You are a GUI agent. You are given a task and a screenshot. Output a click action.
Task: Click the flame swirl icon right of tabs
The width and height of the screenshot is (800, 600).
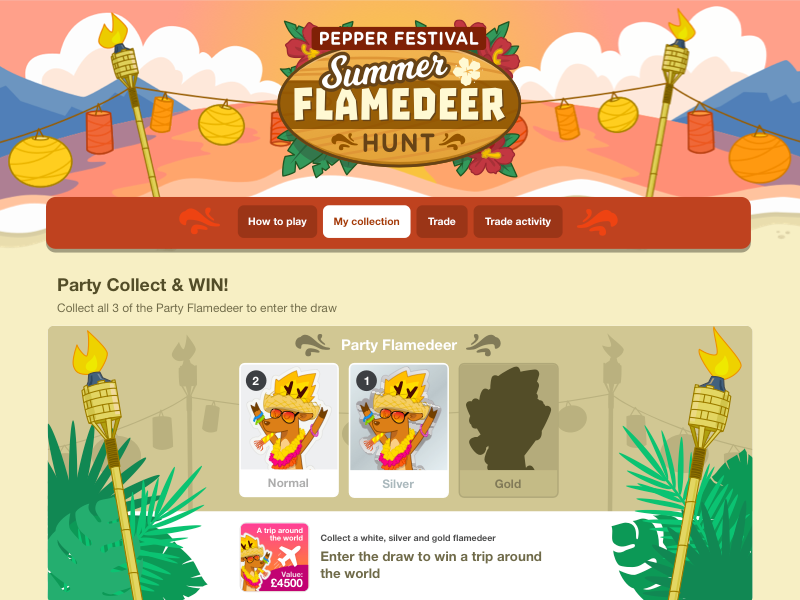pyautogui.click(x=597, y=220)
